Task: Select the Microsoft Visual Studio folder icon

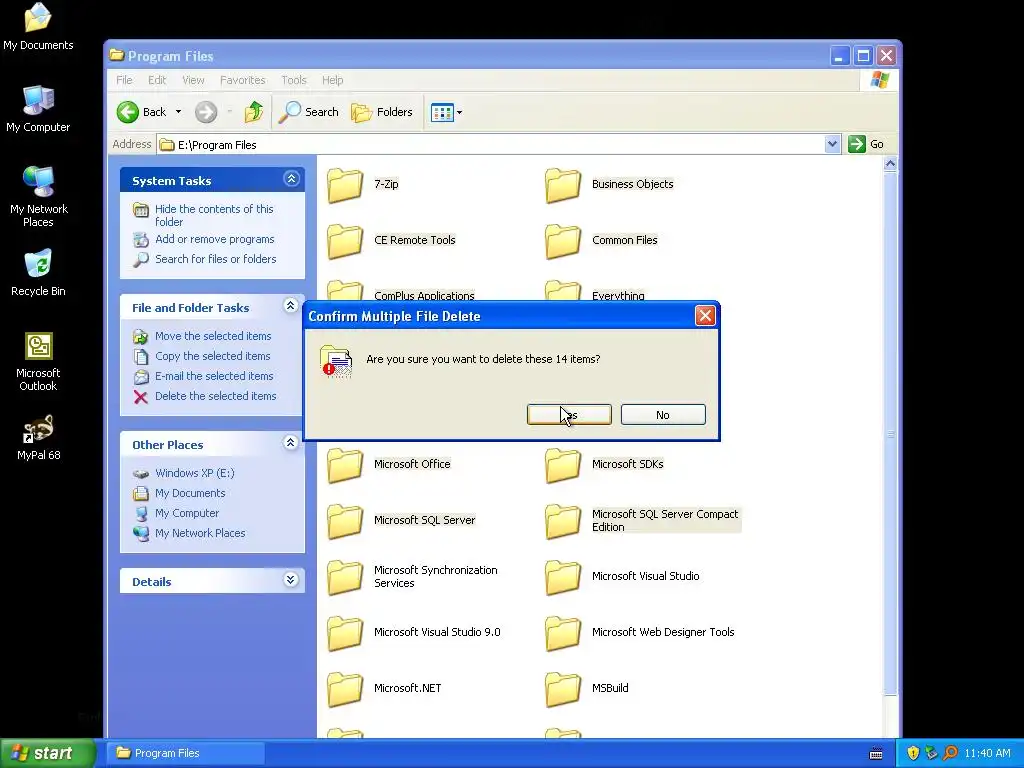Action: (562, 577)
